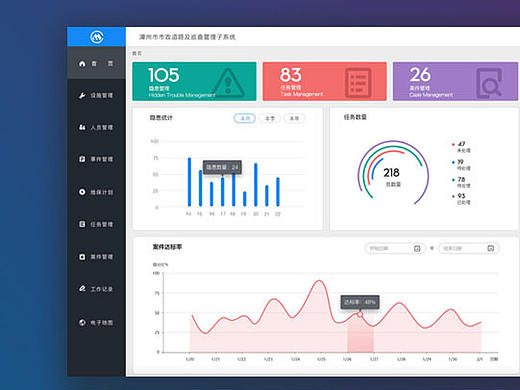Image resolution: width=520 pixels, height=390 pixels.
Task: Open facility management via wrench icon
Action: [x=82, y=96]
